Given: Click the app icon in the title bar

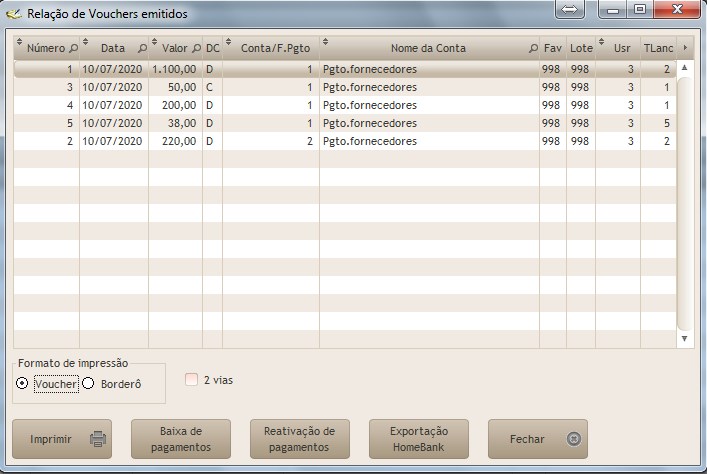Looking at the screenshot, I should pyautogui.click(x=14, y=14).
